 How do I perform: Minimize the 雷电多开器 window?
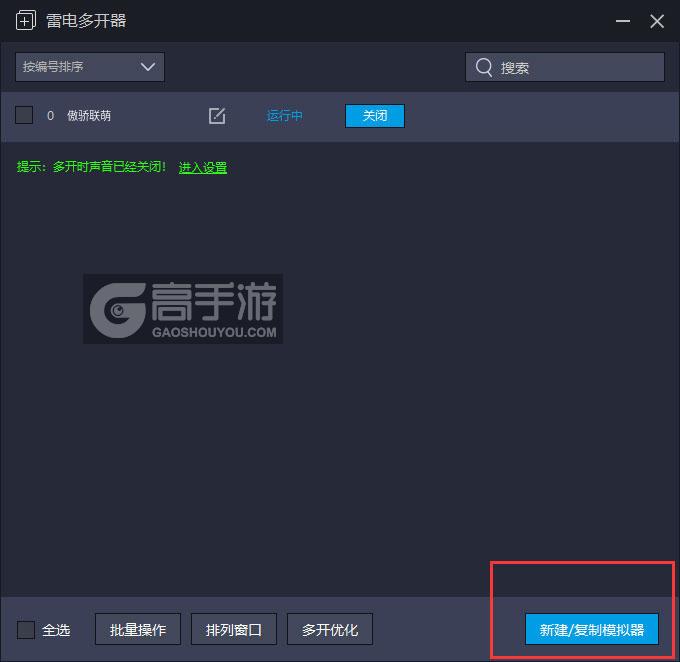click(x=623, y=21)
